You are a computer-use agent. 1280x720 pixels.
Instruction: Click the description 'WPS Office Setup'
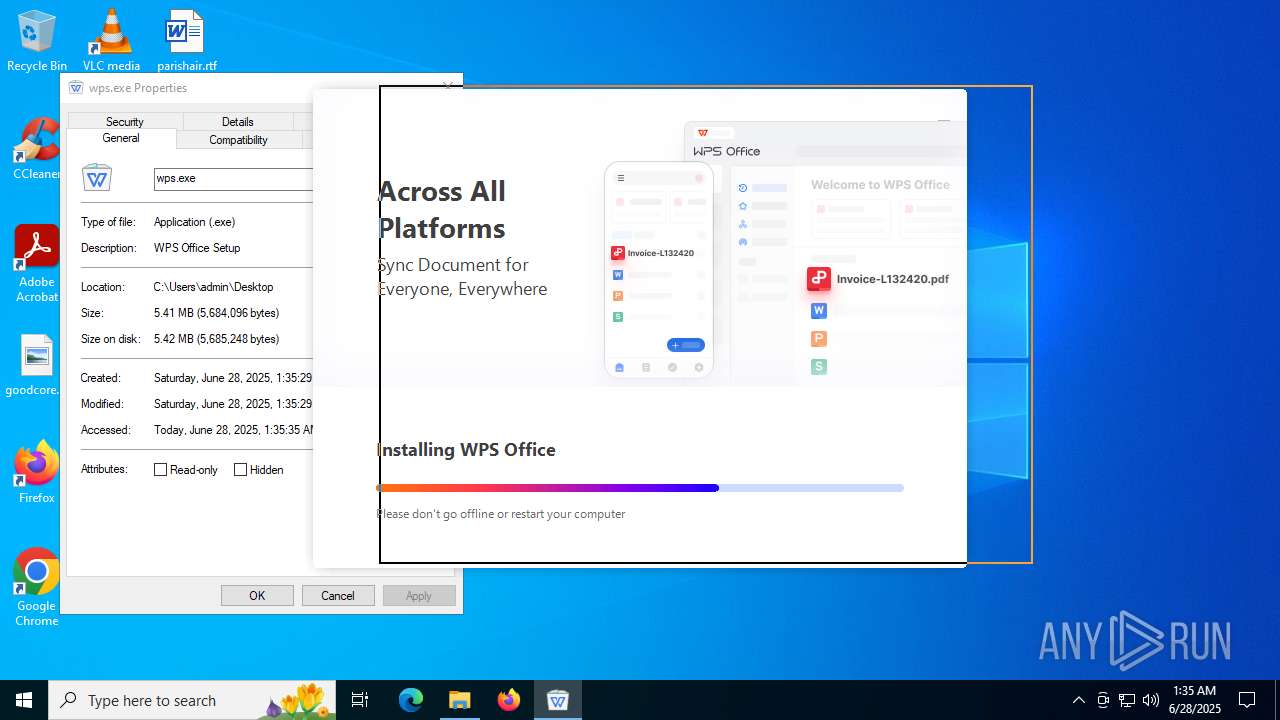pos(197,248)
